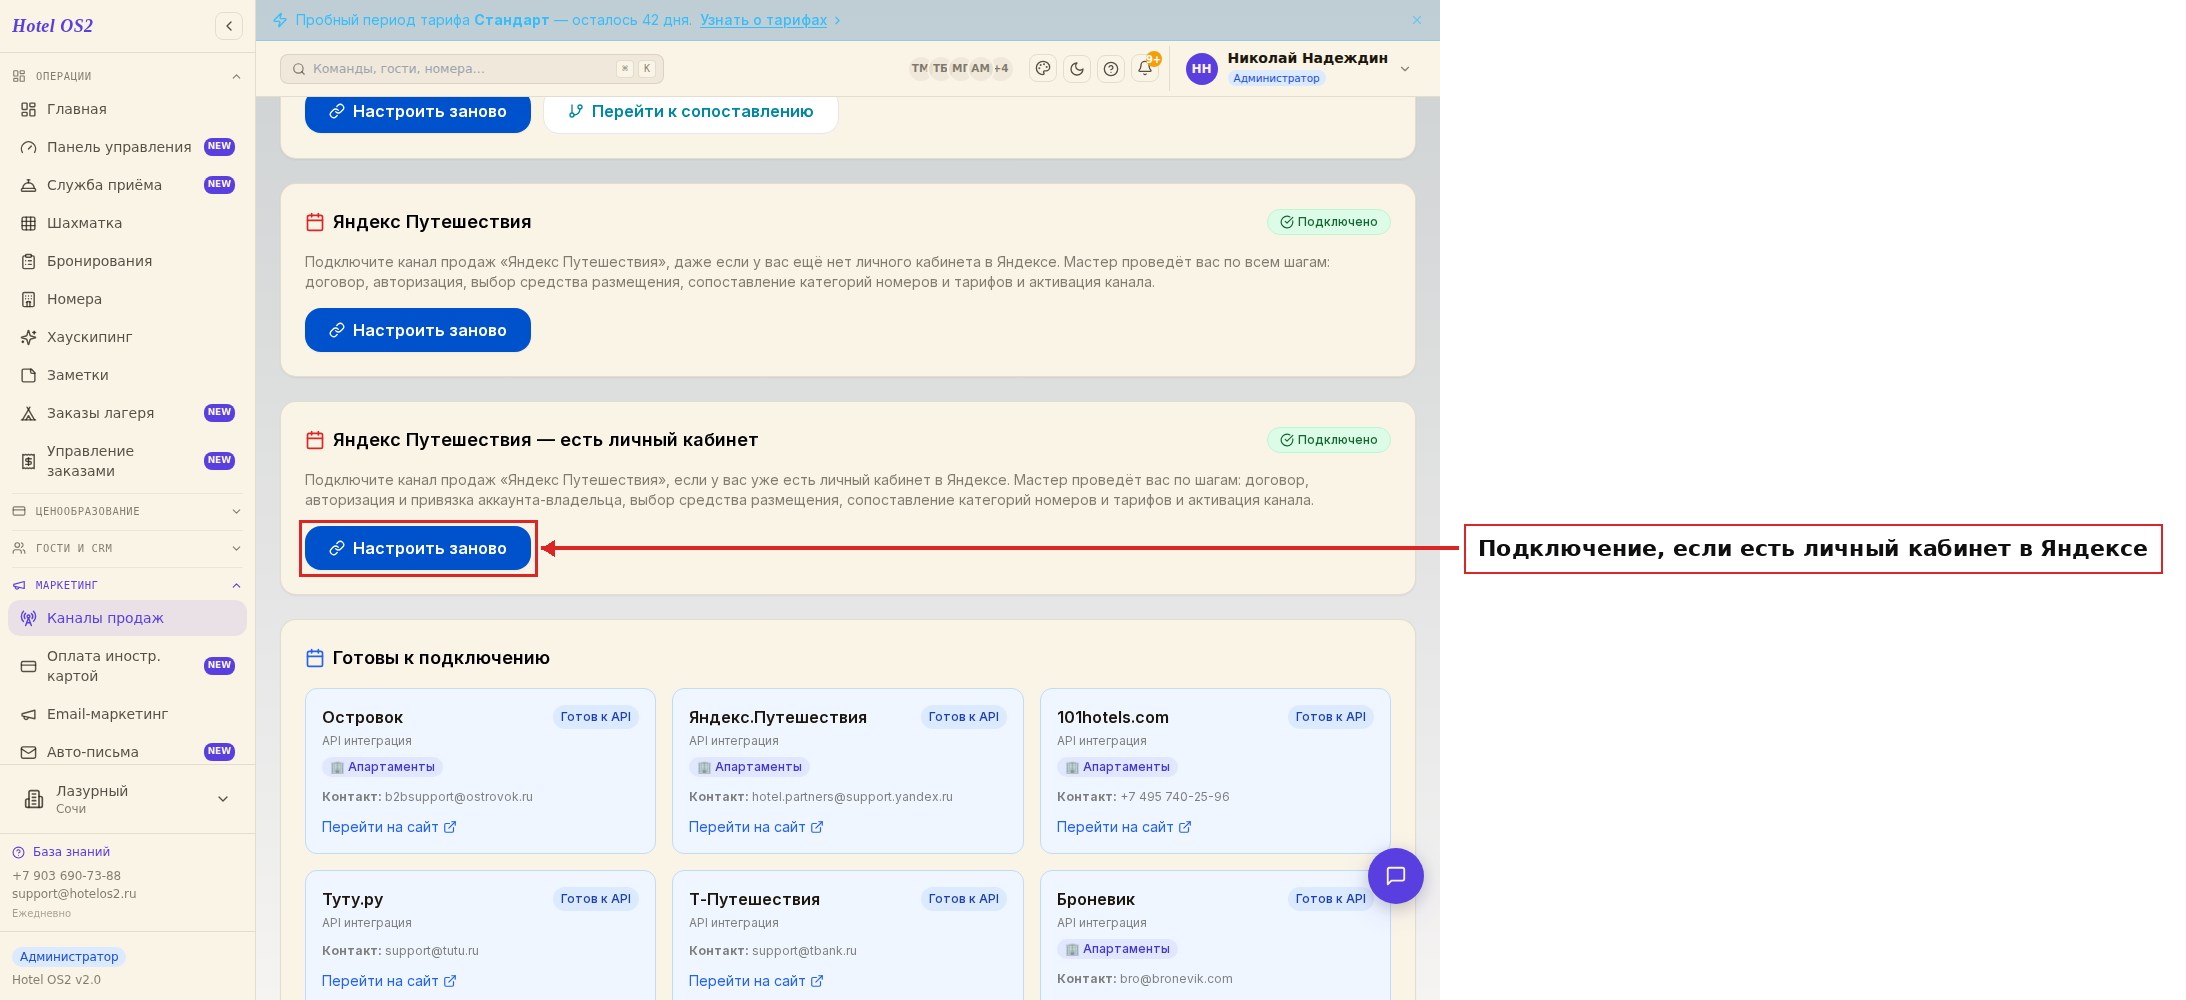
Task: Collapse the Маркетинг section
Action: pyautogui.click(x=127, y=585)
